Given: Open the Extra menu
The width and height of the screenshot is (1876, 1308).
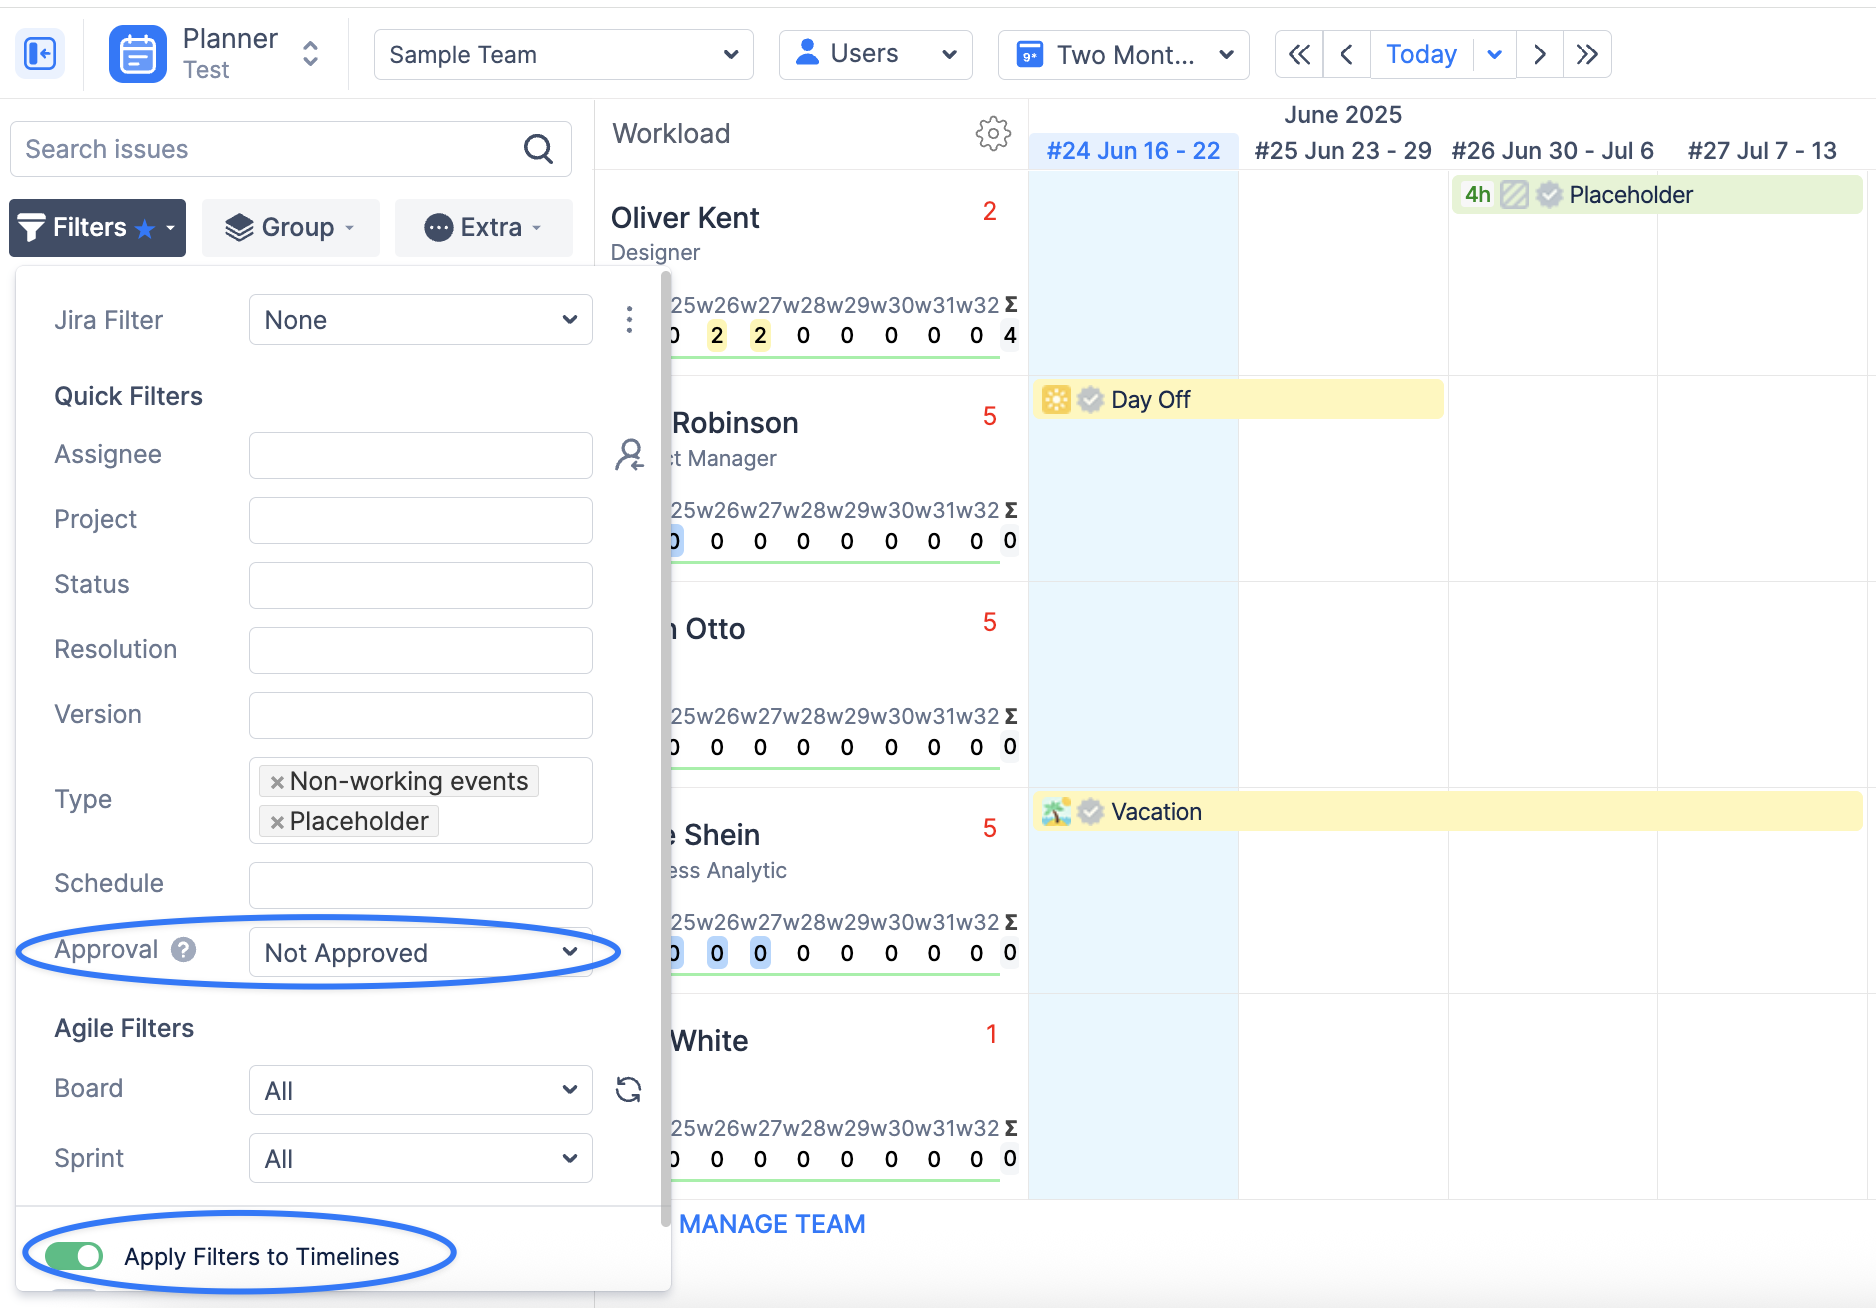Looking at the screenshot, I should (483, 228).
